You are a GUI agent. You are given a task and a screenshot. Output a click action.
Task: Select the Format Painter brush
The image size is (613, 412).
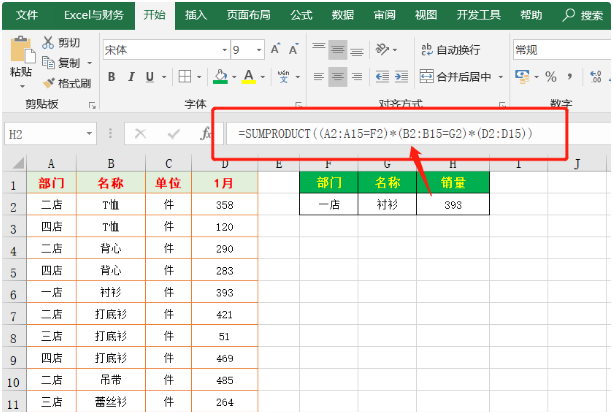pos(48,83)
